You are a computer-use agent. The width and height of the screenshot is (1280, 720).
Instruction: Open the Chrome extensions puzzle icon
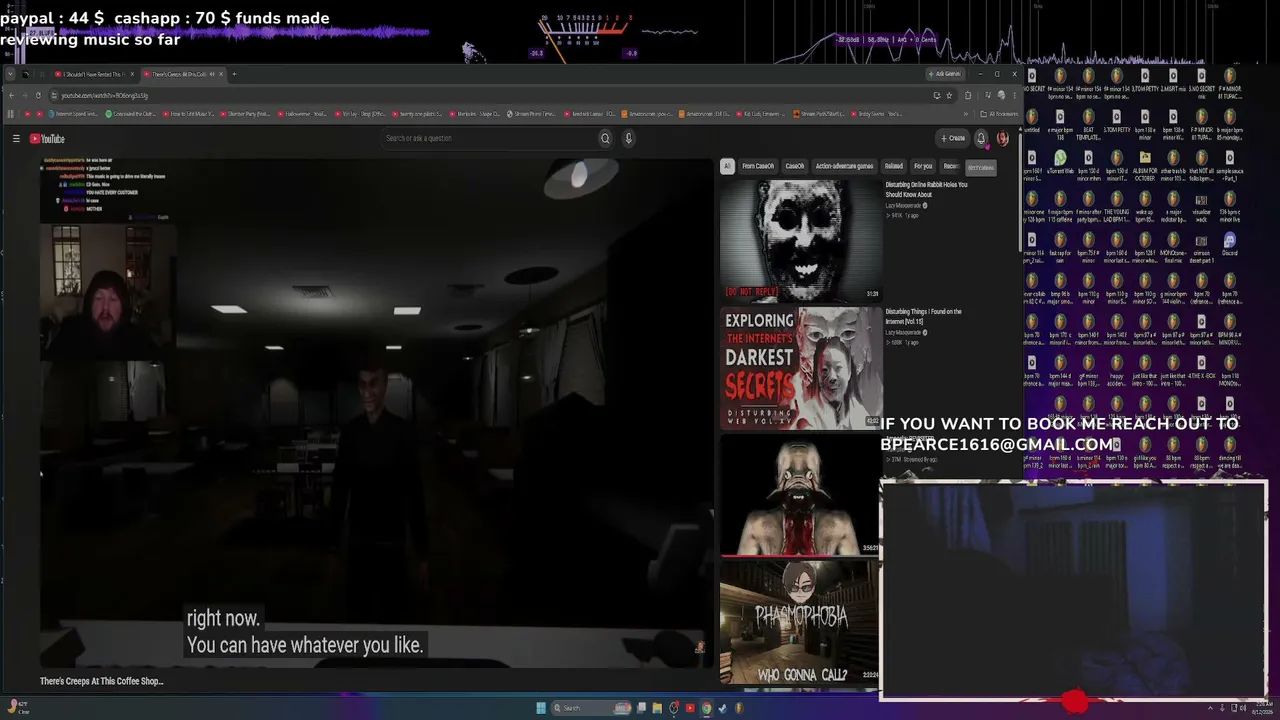coord(967,95)
